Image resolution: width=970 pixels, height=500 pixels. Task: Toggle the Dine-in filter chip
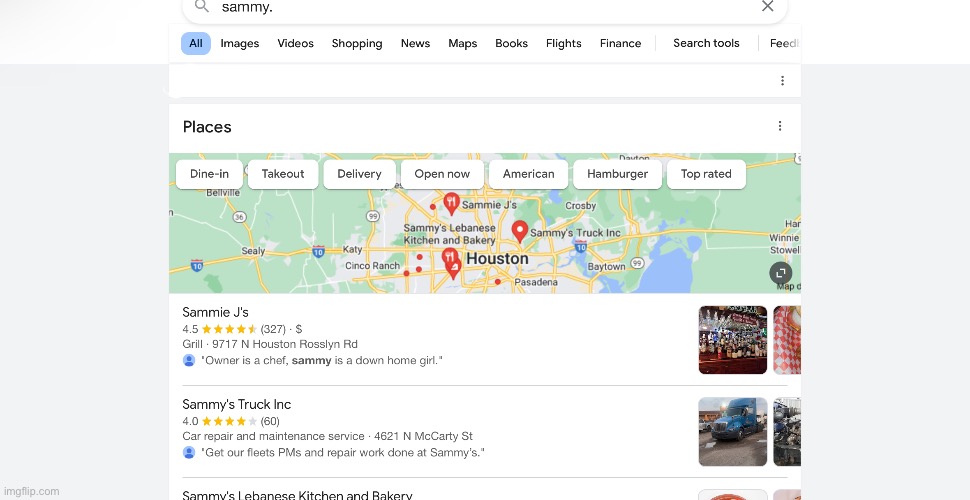click(209, 174)
